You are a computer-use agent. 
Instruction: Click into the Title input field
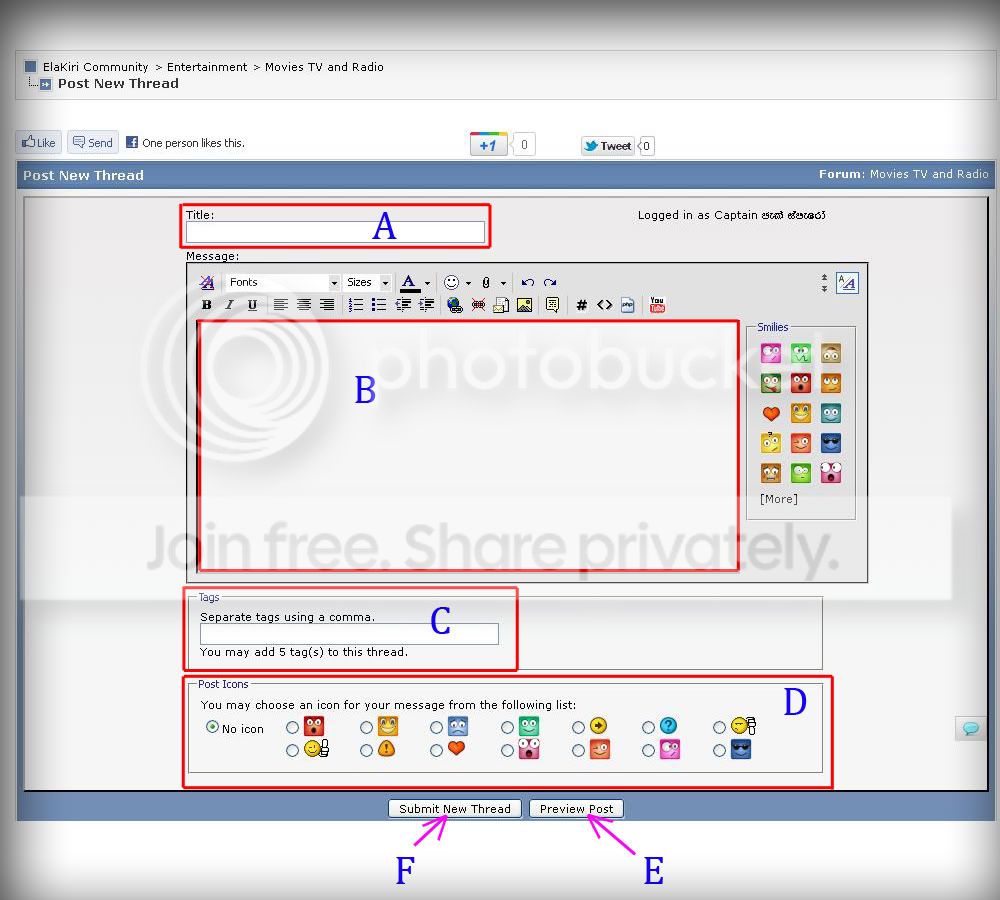pos(335,232)
